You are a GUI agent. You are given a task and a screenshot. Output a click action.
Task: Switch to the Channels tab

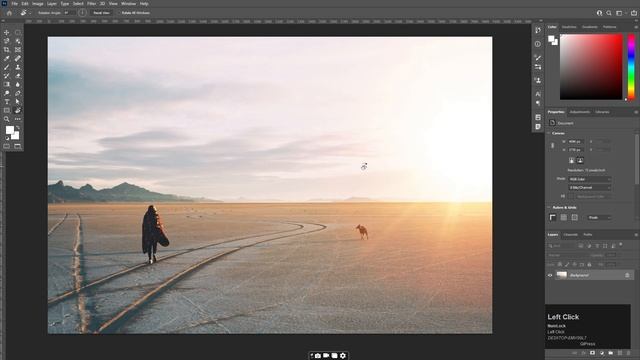(571, 235)
